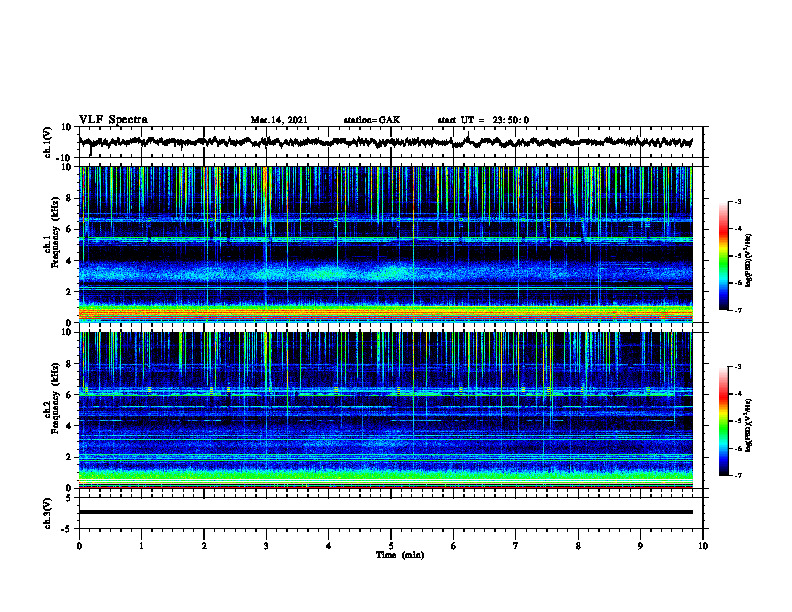The image size is (792, 612).
Task: Click the '-3' label on ch.1 colorbar
Action: [x=737, y=201]
